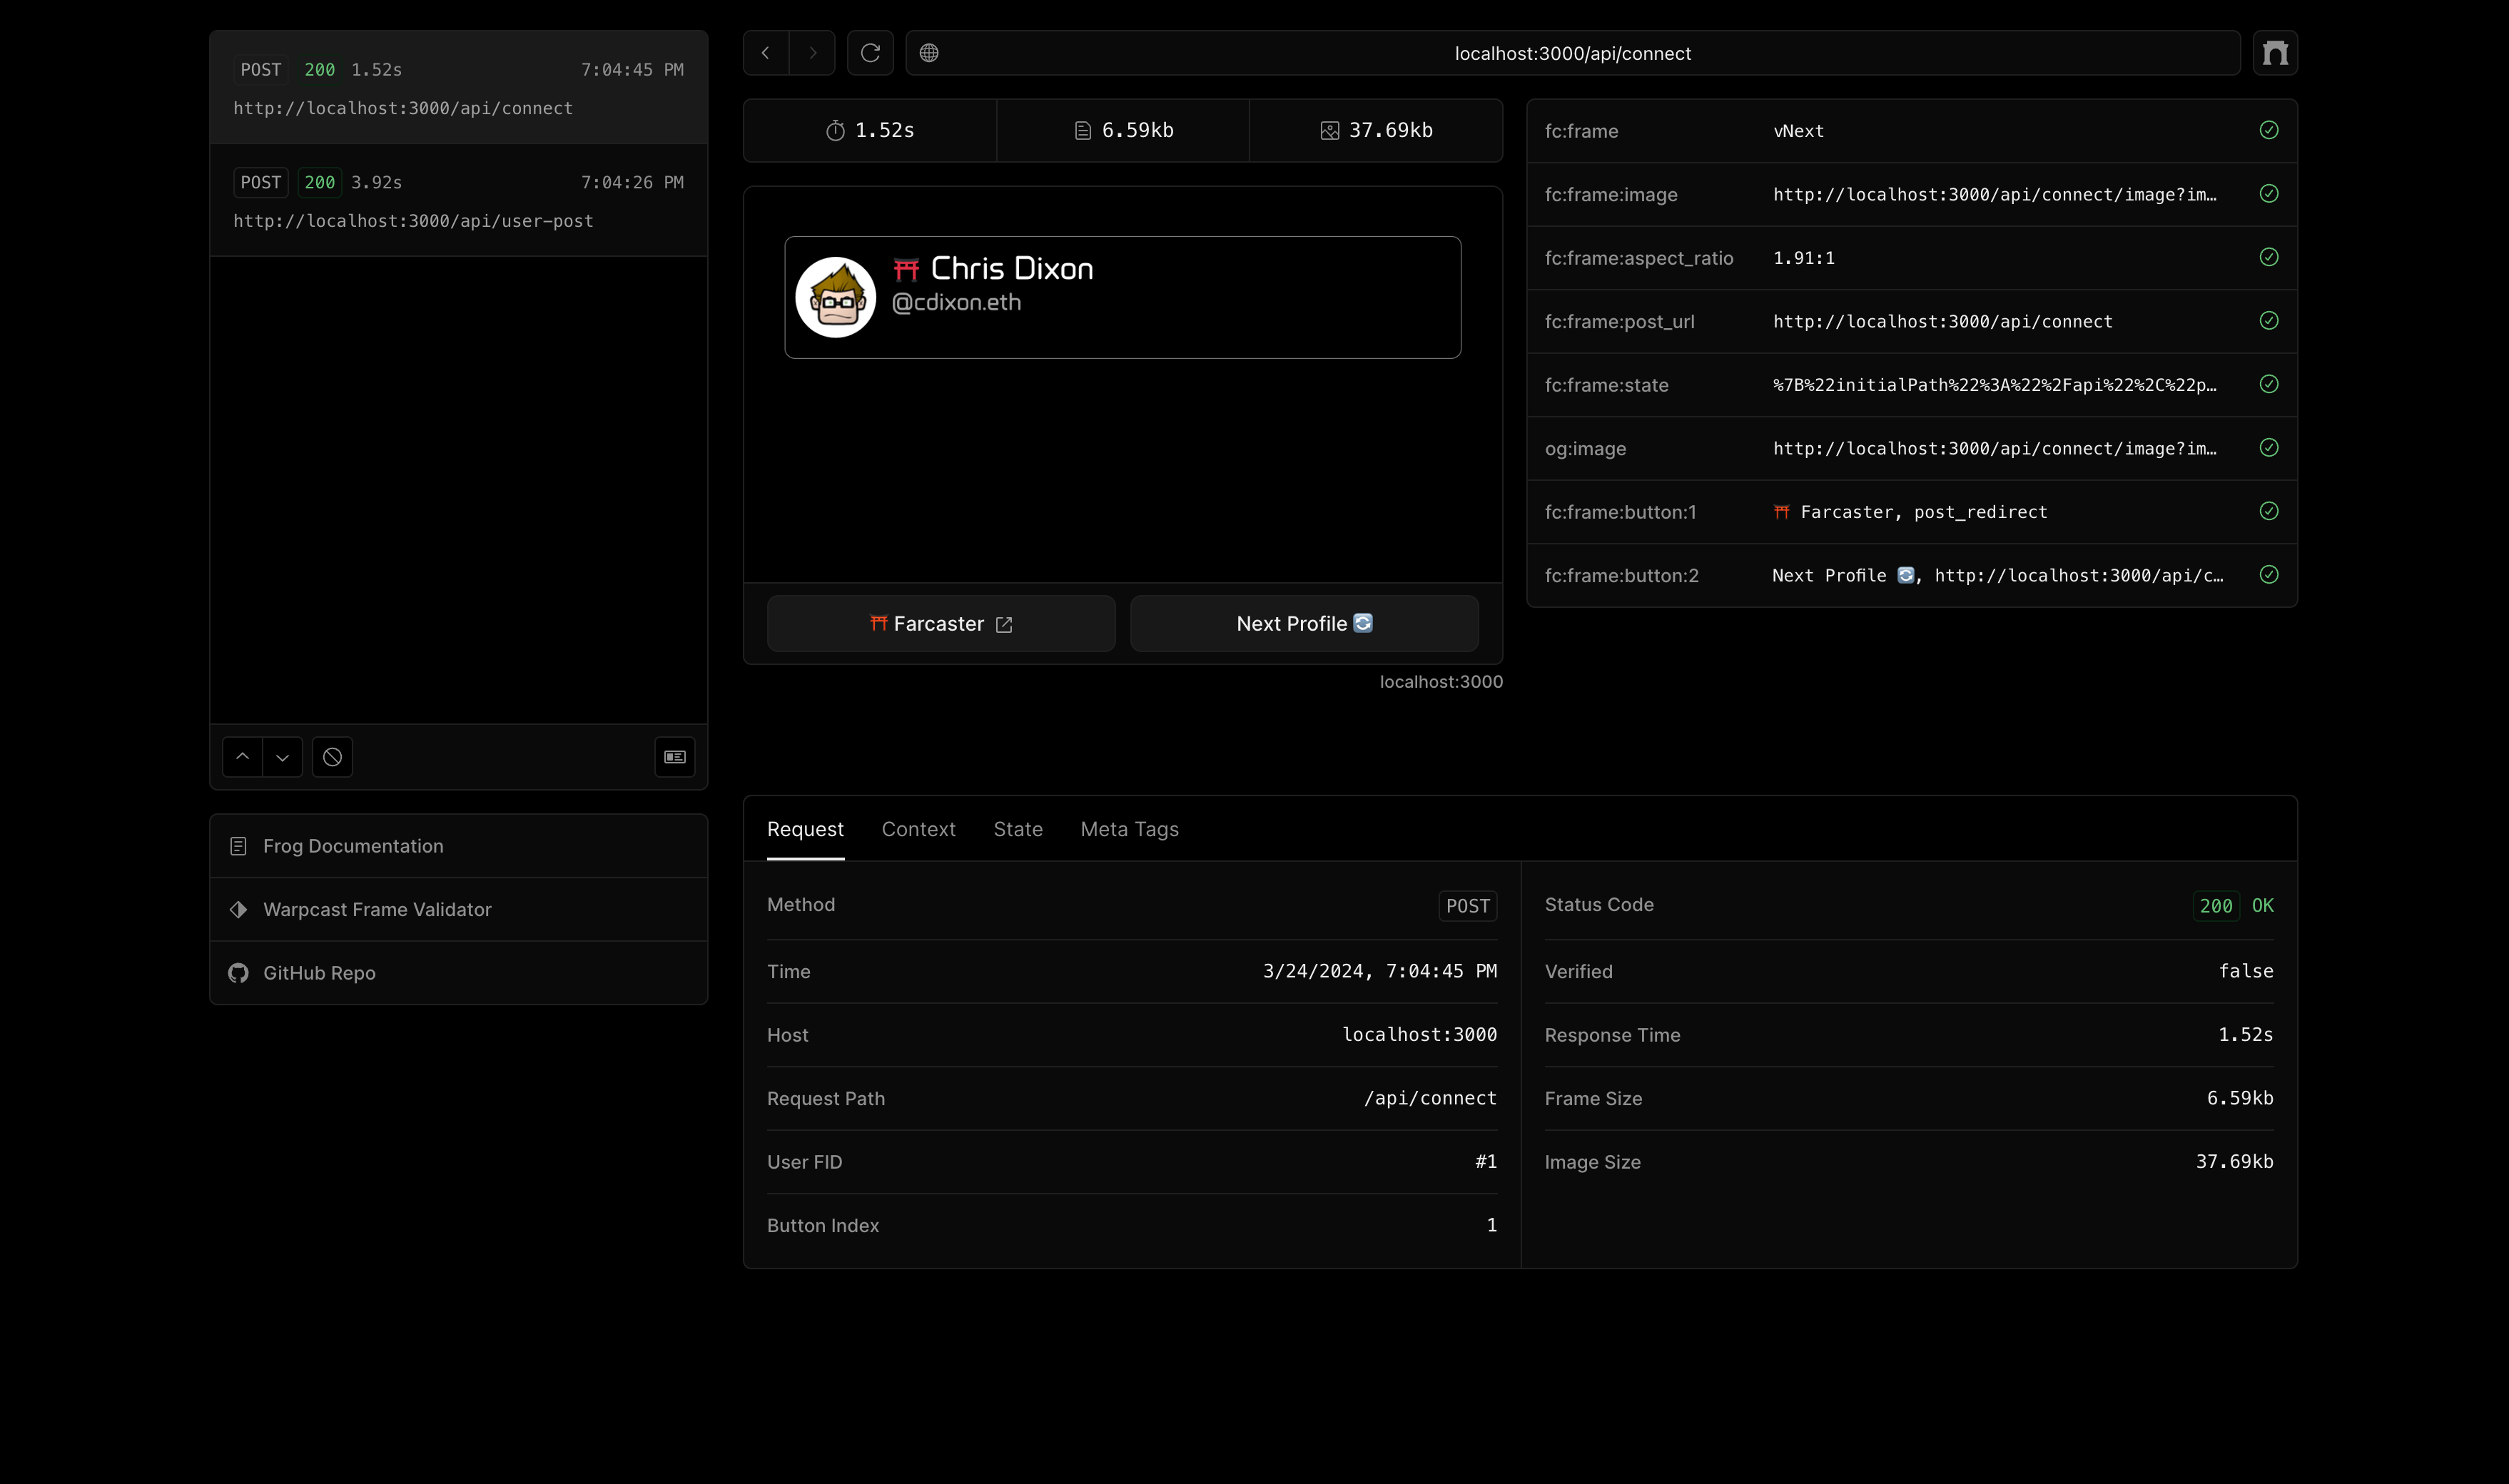Click the fc:frame:image URL value
The image size is (2509, 1484).
click(1995, 195)
